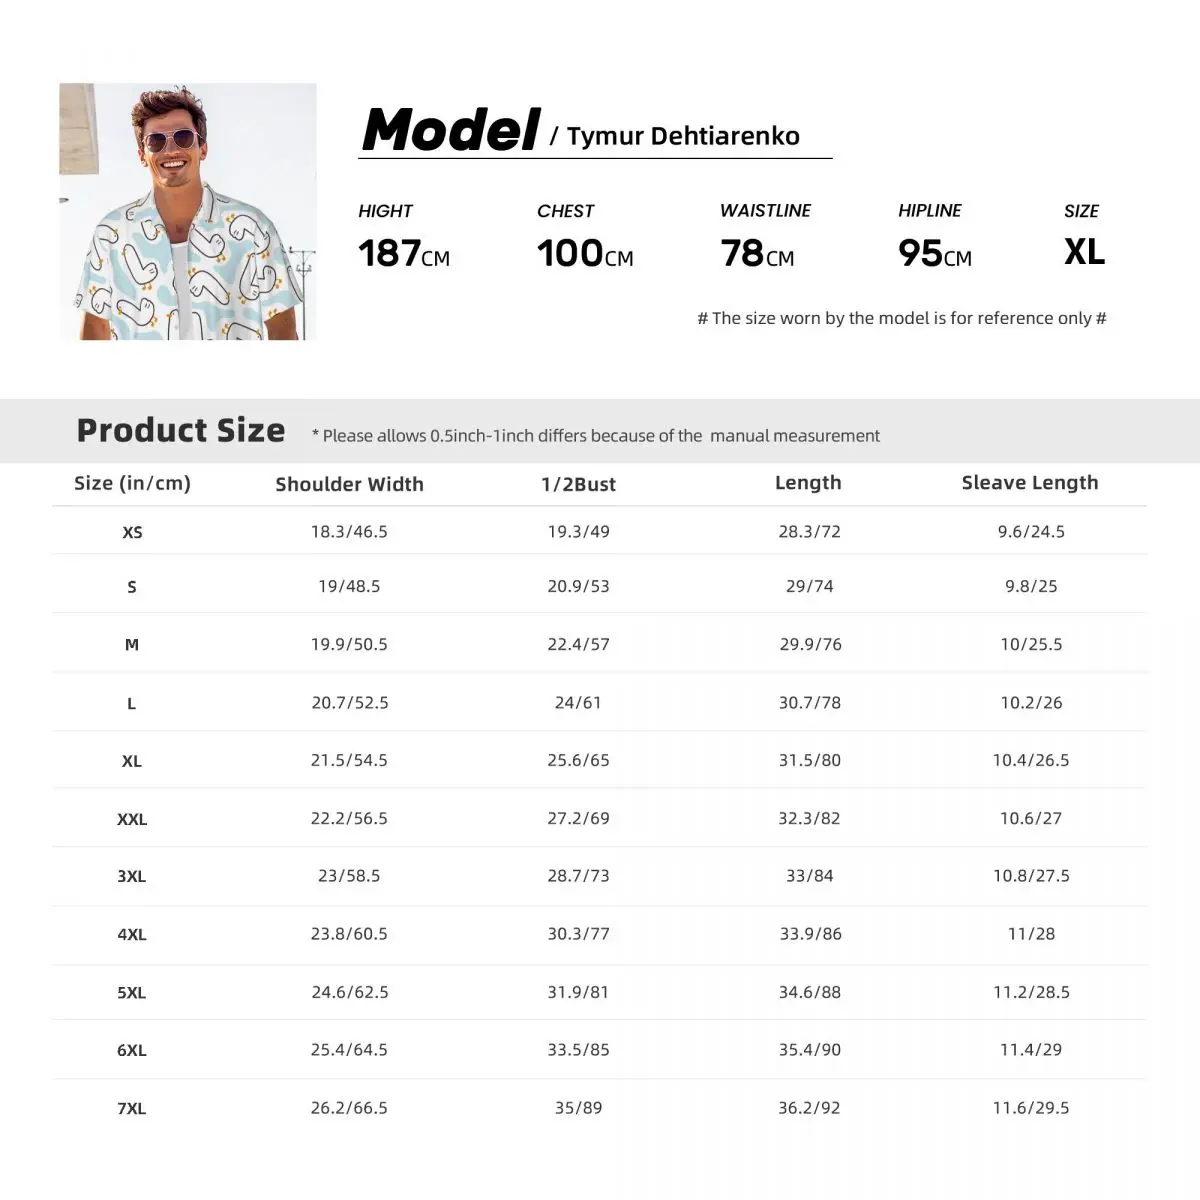Click the Shoulder Width column header

point(349,484)
